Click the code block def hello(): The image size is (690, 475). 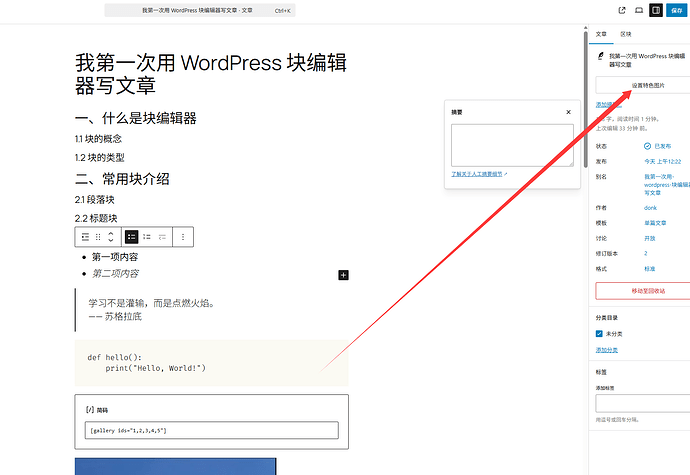pyautogui.click(x=212, y=363)
